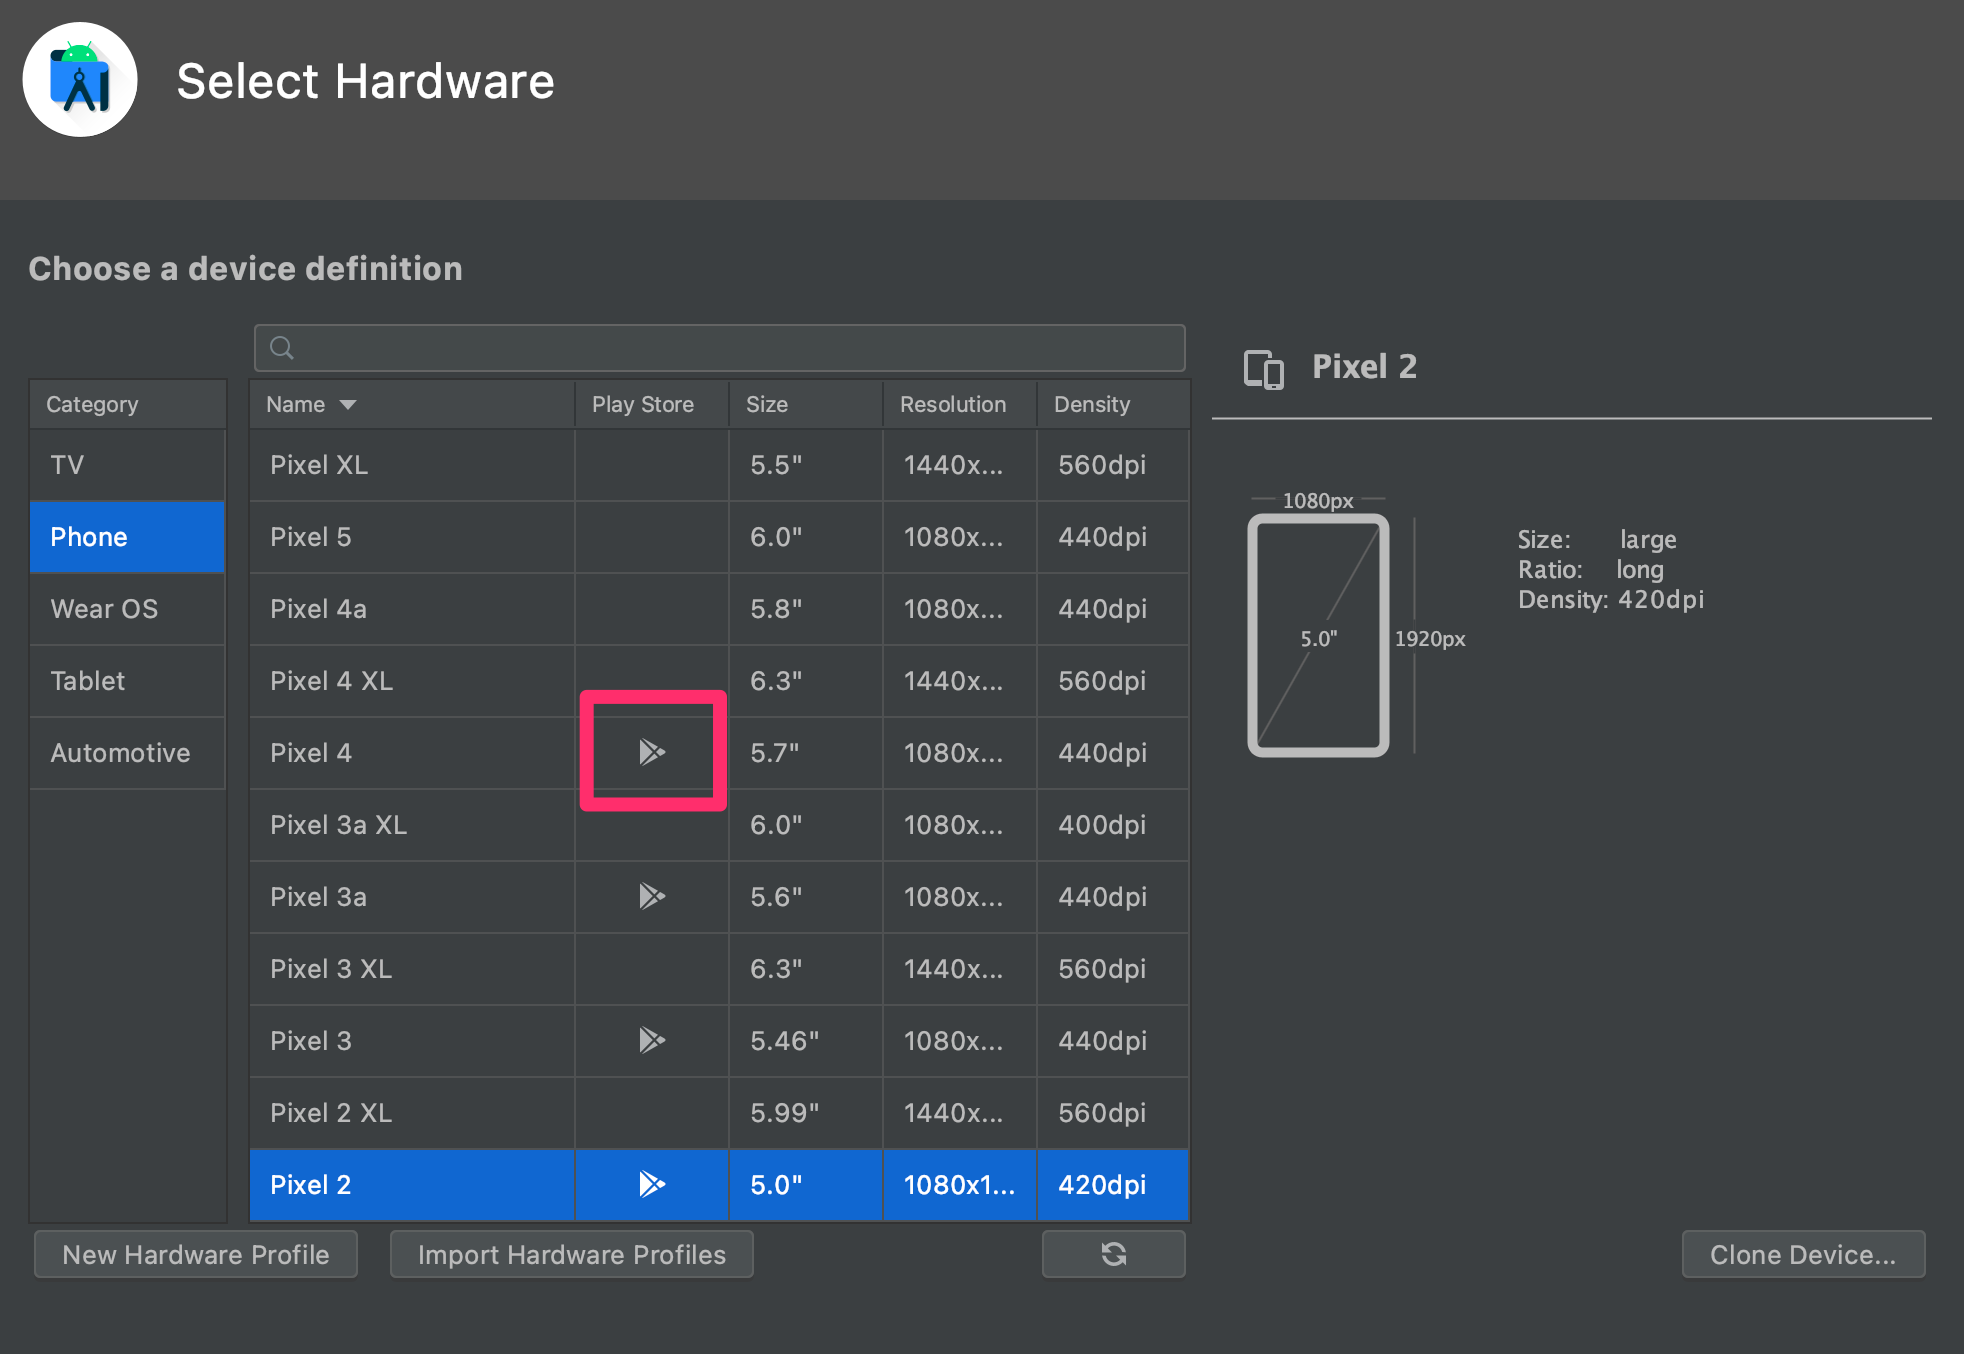The image size is (1964, 1354).
Task: Select the Pixel 4 device name
Action: [311, 753]
